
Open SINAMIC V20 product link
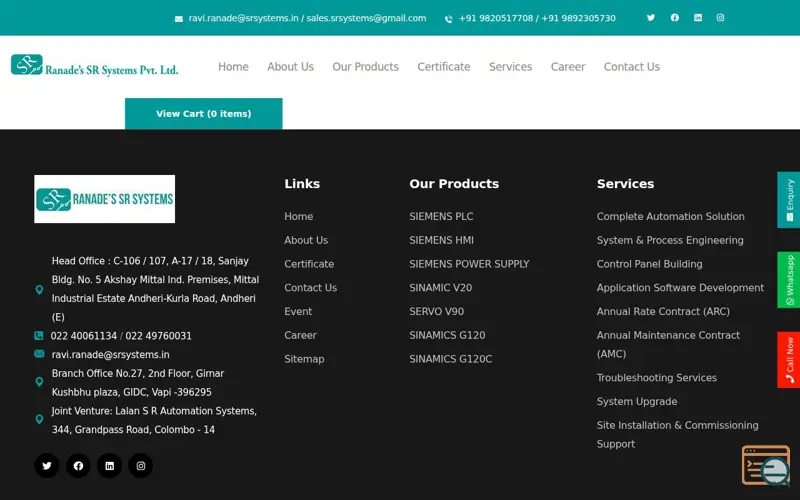click(440, 288)
